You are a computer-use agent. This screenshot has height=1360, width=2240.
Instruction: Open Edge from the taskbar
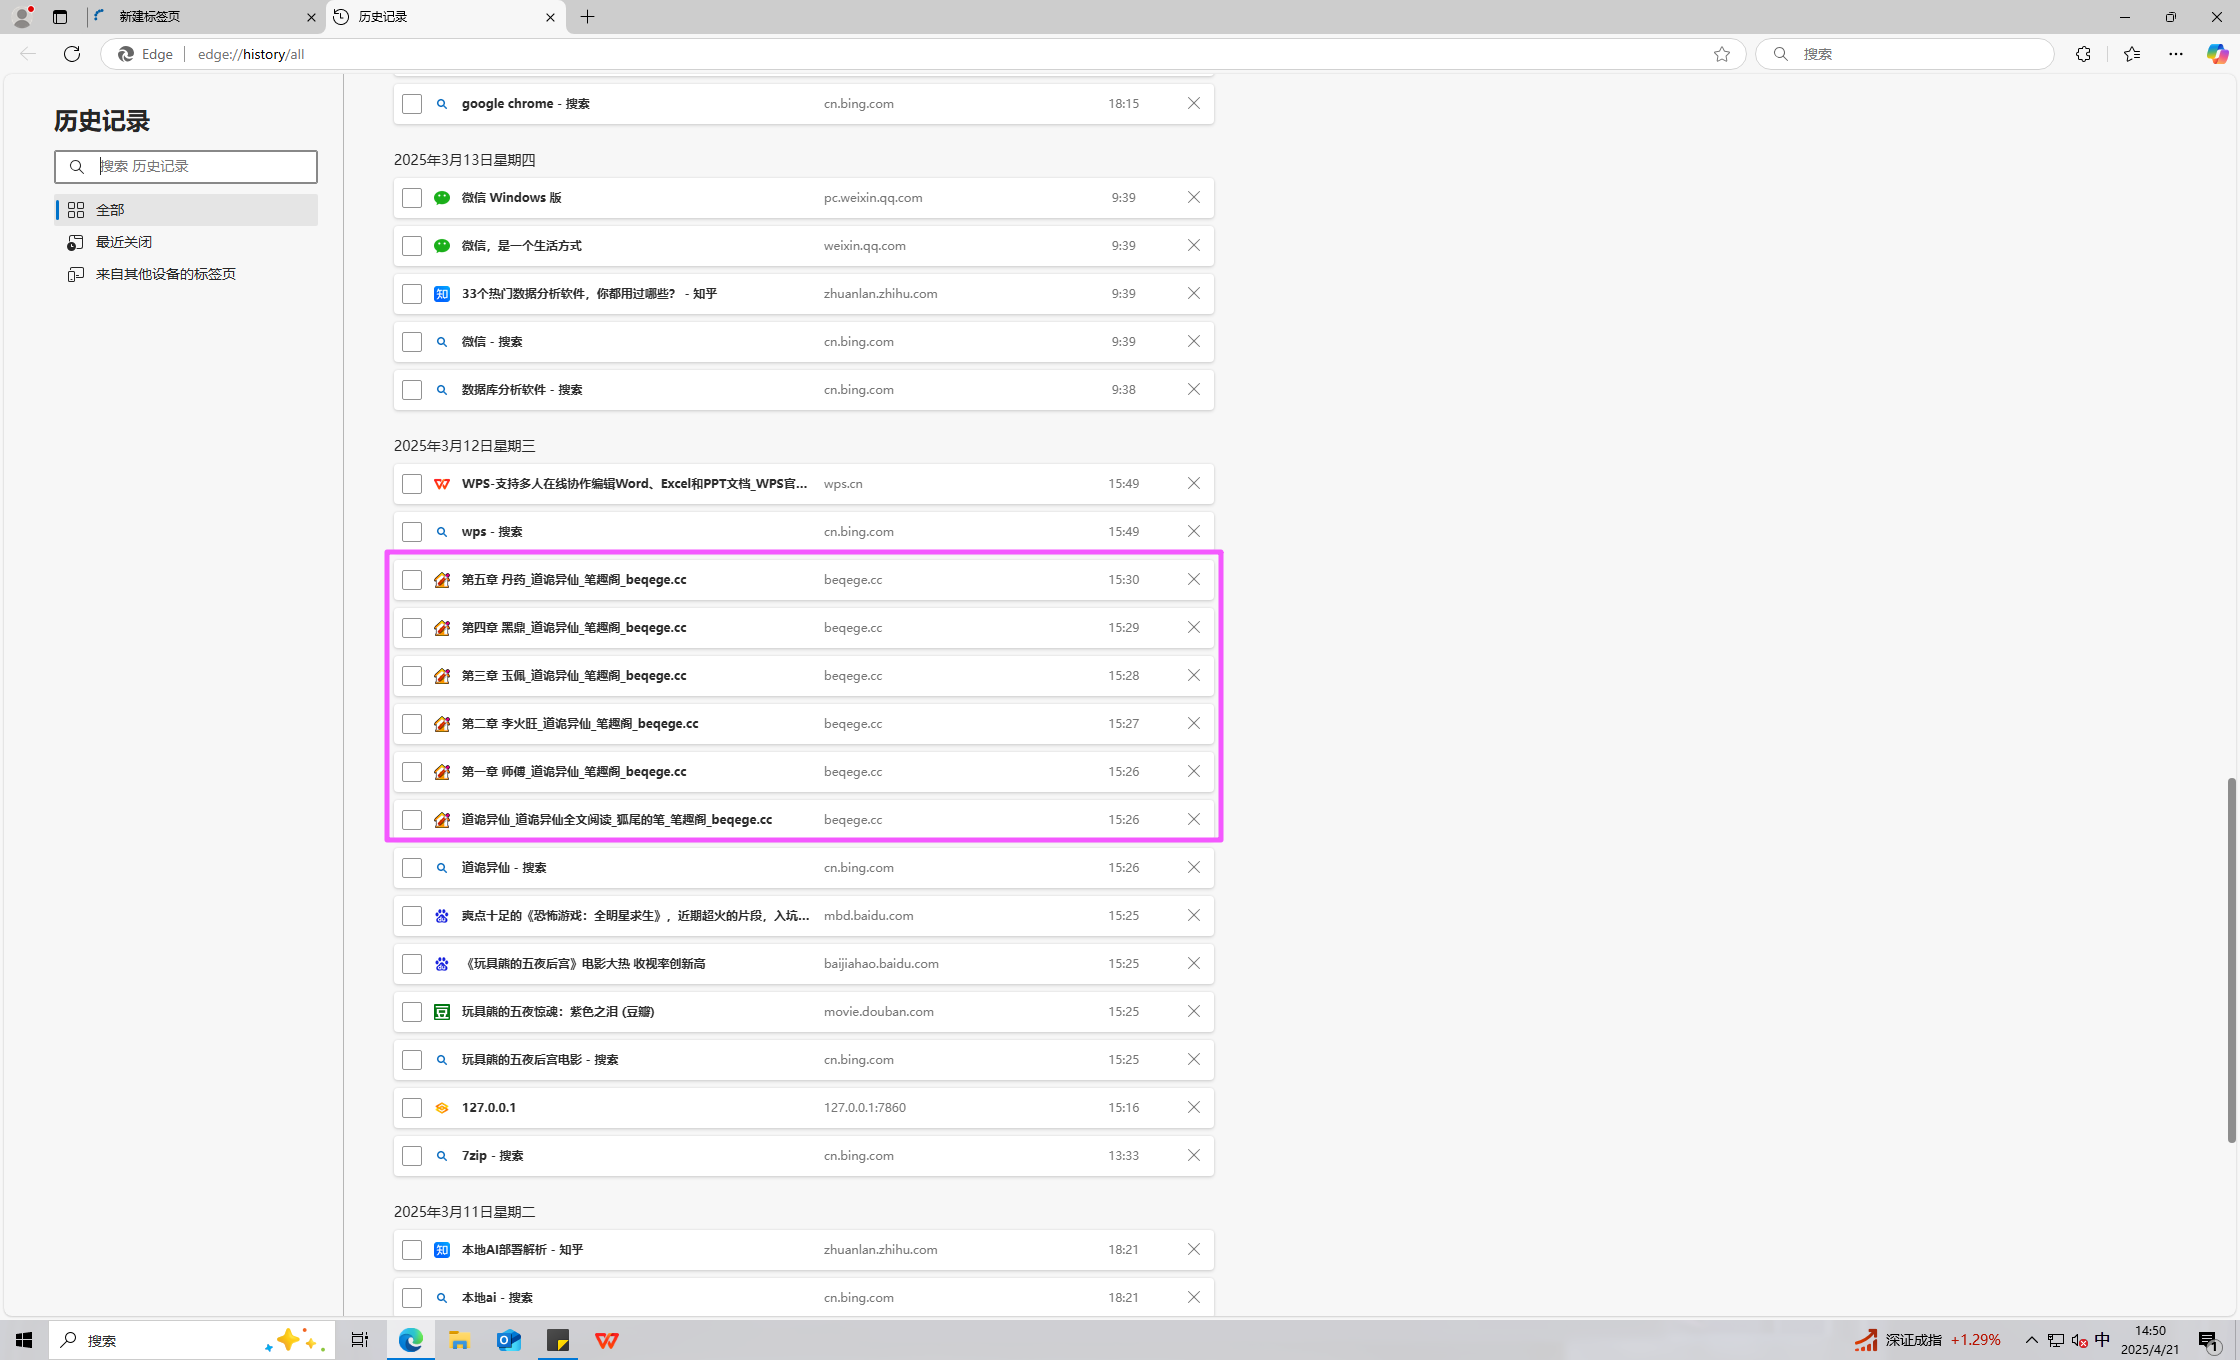pyautogui.click(x=411, y=1340)
